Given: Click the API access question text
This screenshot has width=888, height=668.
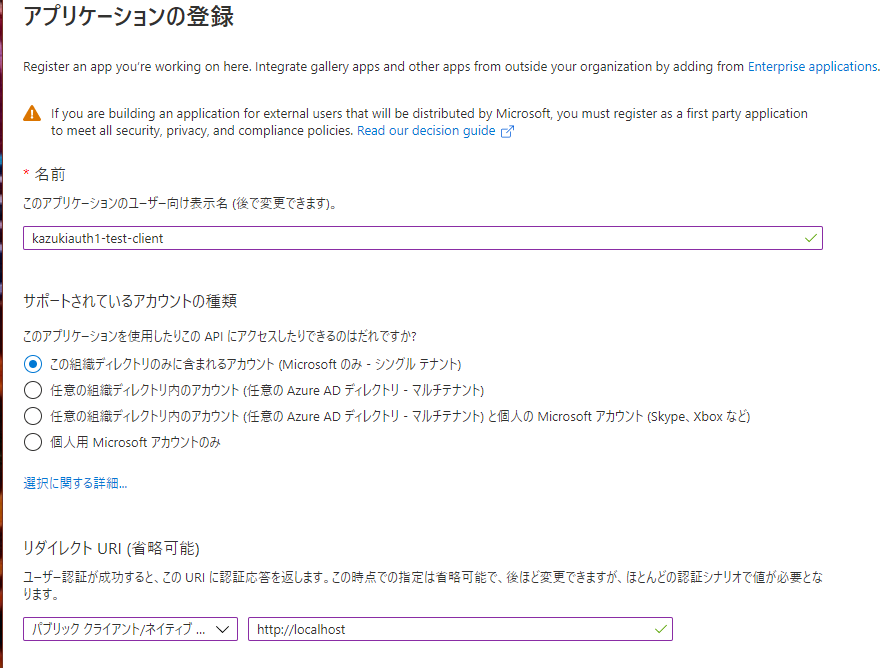Looking at the screenshot, I should coord(220,336).
